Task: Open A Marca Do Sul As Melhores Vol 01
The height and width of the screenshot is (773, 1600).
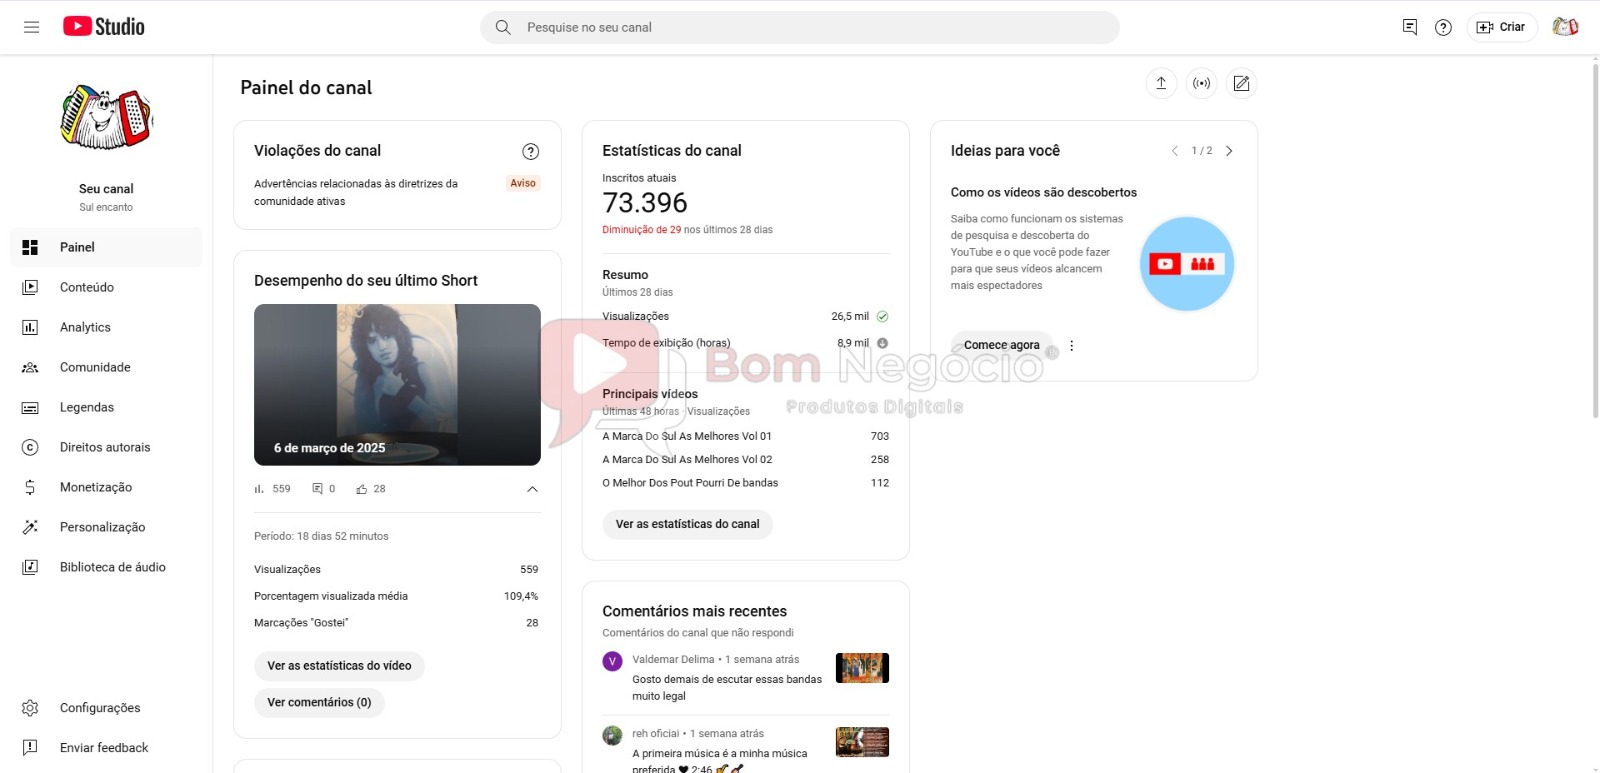Action: coord(687,436)
